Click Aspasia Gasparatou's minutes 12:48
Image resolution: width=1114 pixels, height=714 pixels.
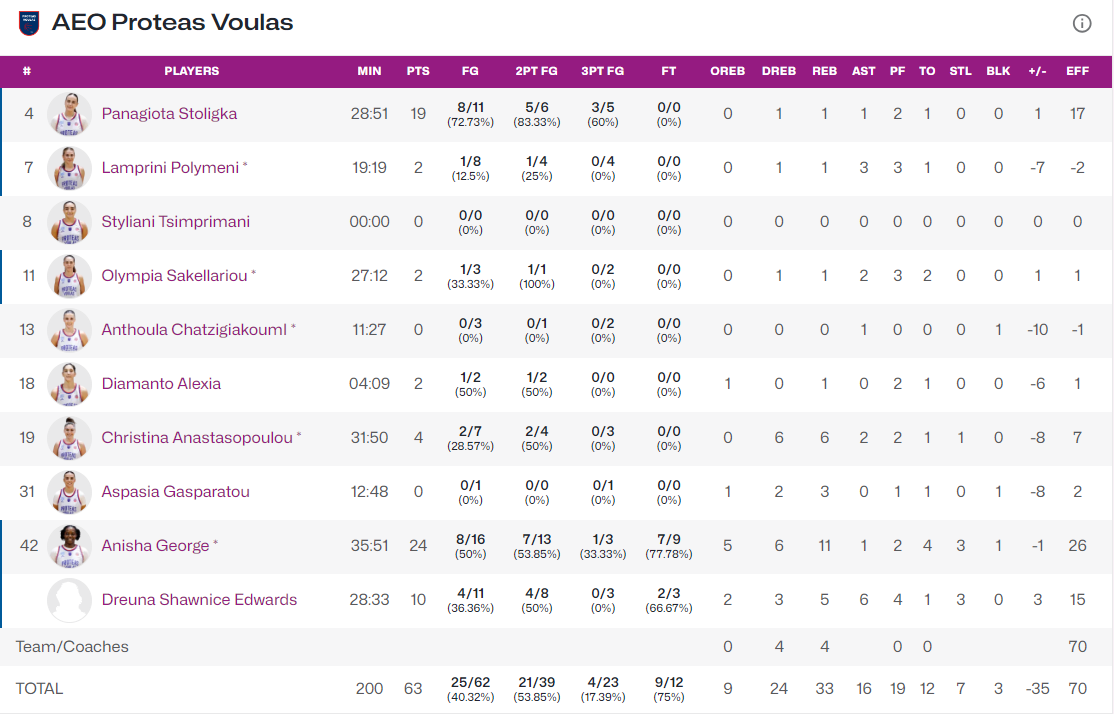[369, 492]
